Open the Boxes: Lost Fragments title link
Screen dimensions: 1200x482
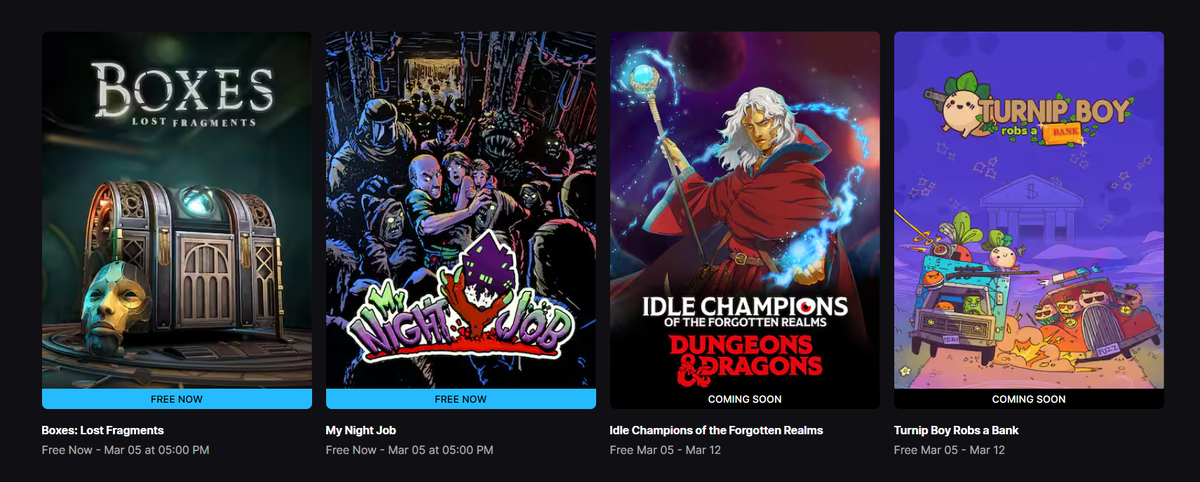pos(103,430)
